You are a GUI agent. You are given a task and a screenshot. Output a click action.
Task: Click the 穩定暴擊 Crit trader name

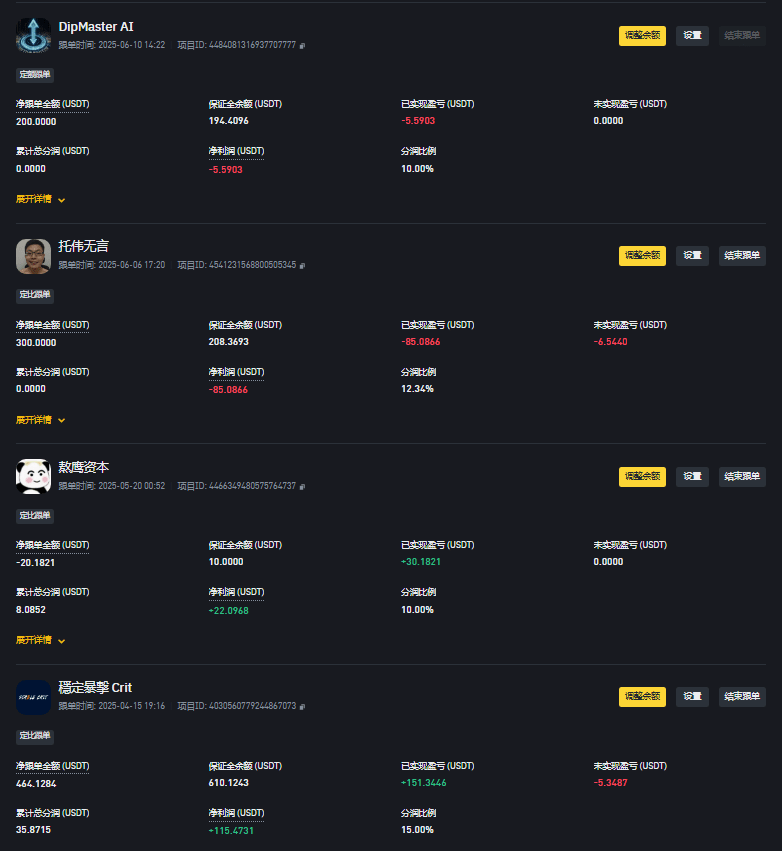click(x=95, y=688)
